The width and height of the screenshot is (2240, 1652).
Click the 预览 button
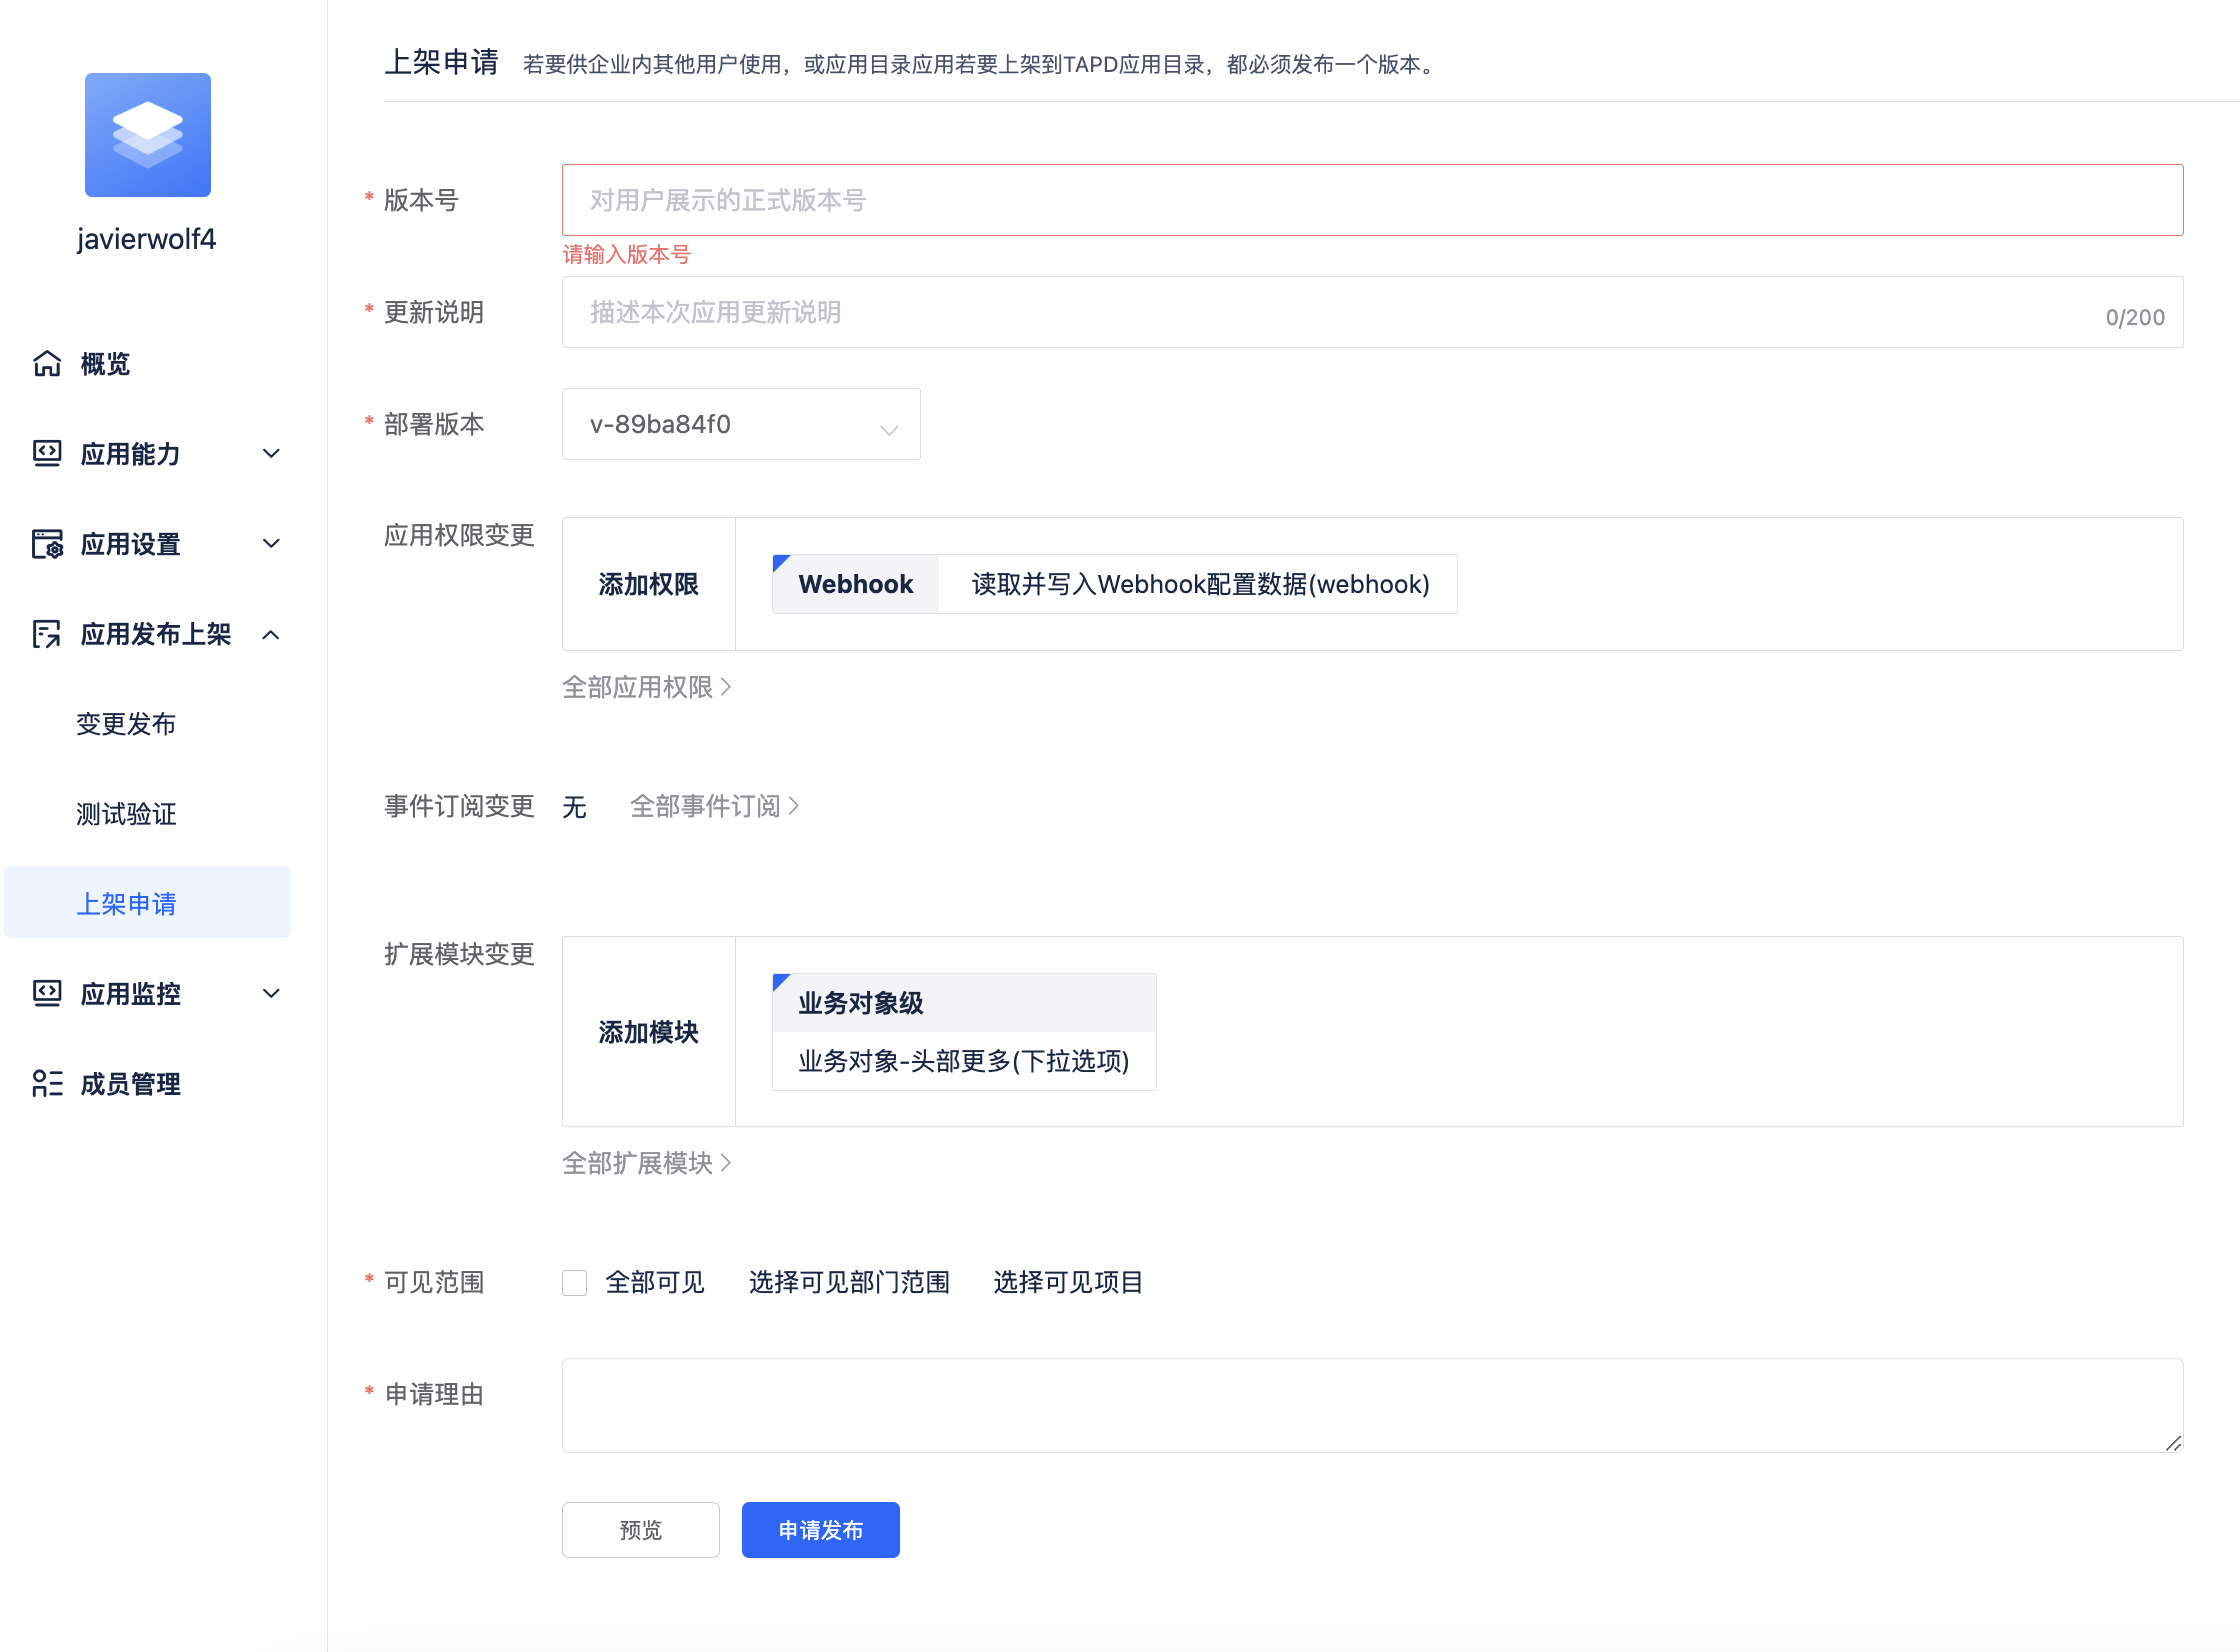(640, 1529)
